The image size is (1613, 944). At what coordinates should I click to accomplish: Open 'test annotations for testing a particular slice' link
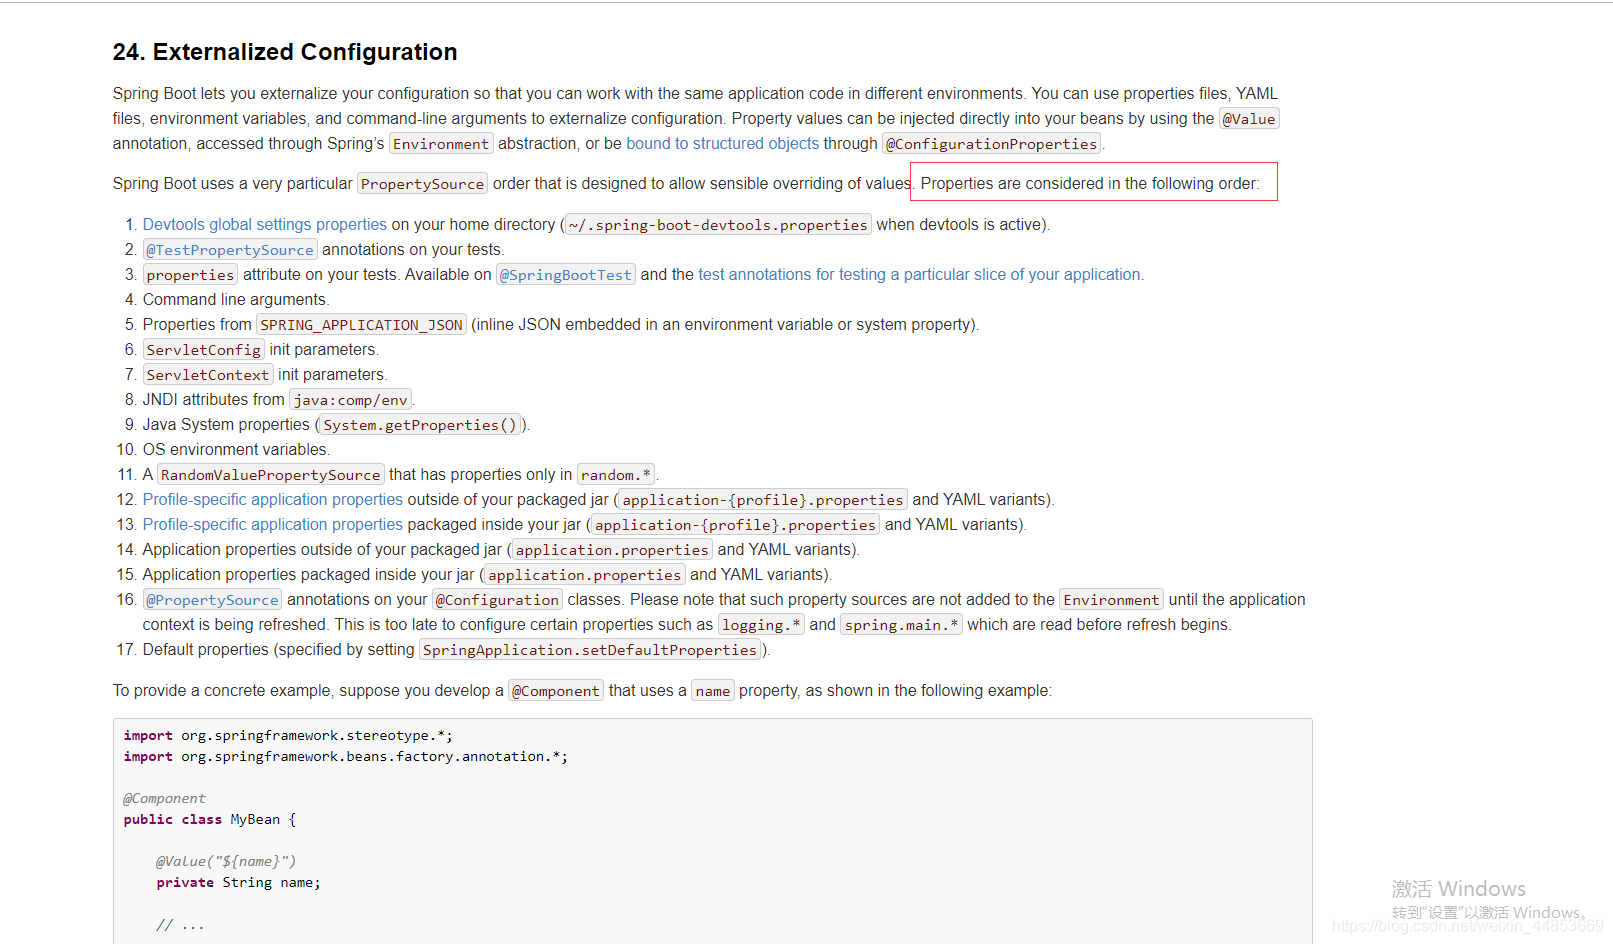coord(919,275)
